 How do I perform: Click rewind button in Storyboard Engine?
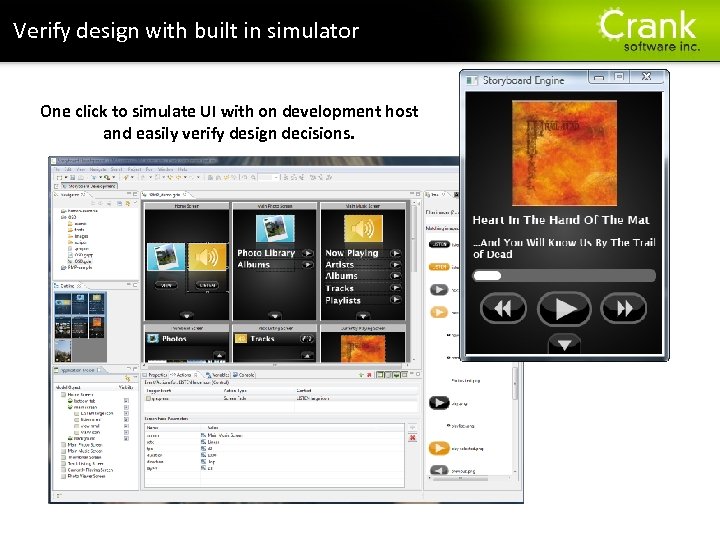click(x=503, y=308)
